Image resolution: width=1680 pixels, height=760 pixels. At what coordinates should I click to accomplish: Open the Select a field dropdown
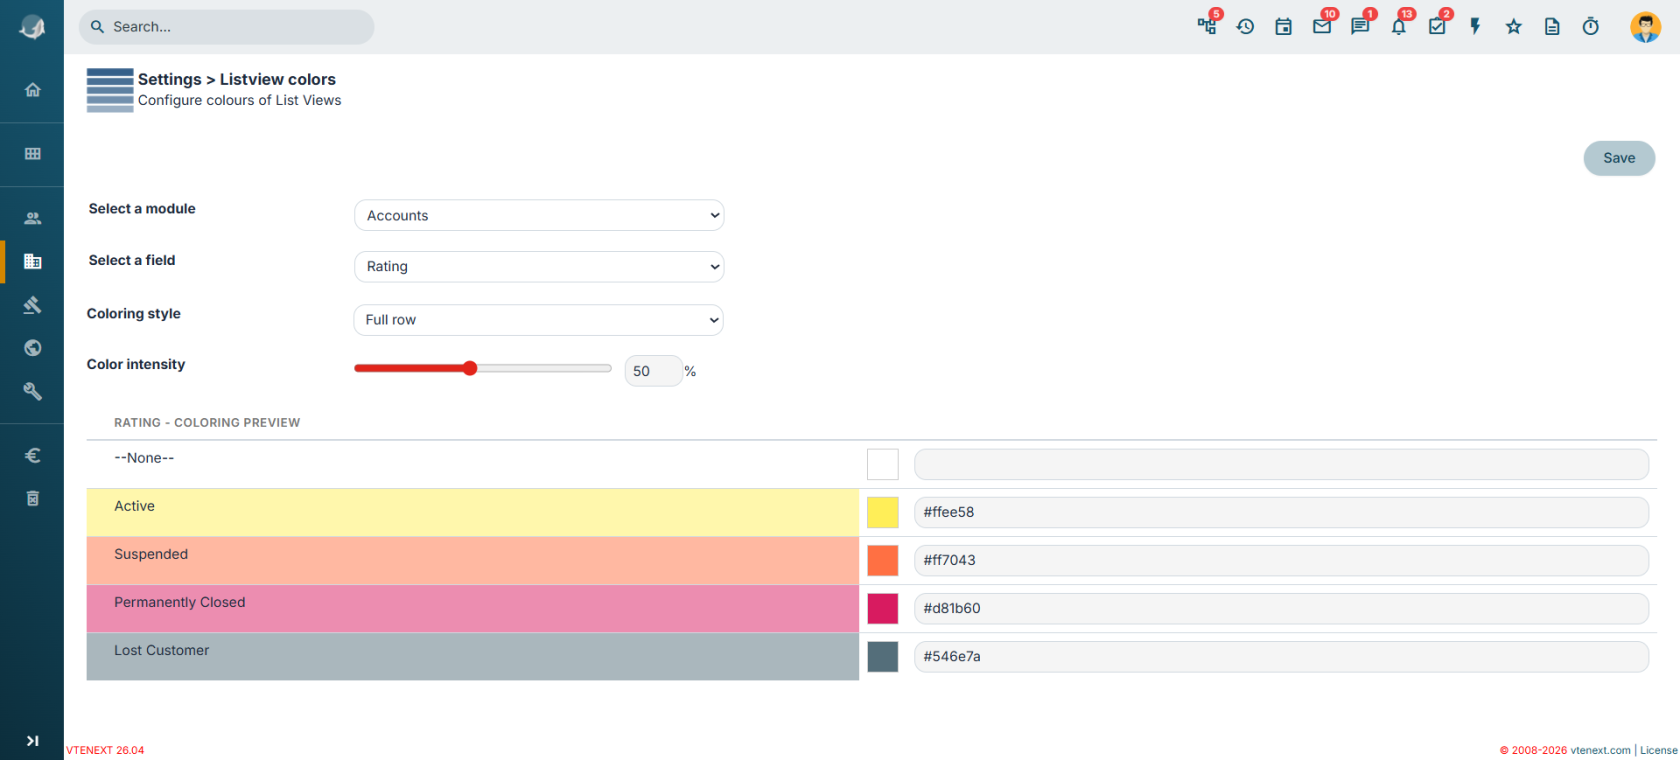click(539, 266)
